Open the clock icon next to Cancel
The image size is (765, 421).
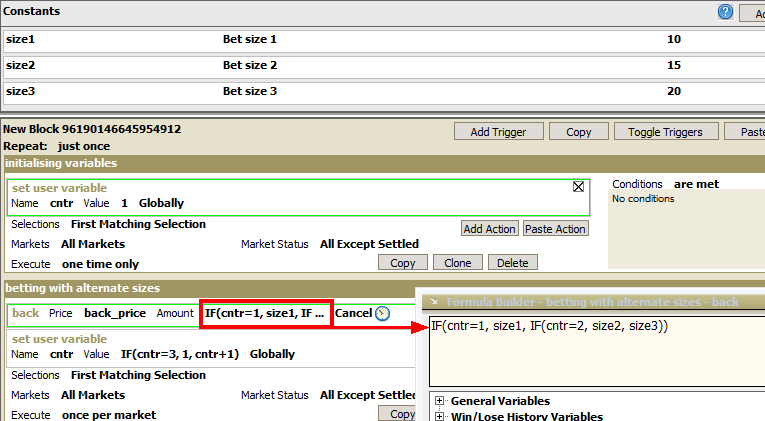point(382,313)
